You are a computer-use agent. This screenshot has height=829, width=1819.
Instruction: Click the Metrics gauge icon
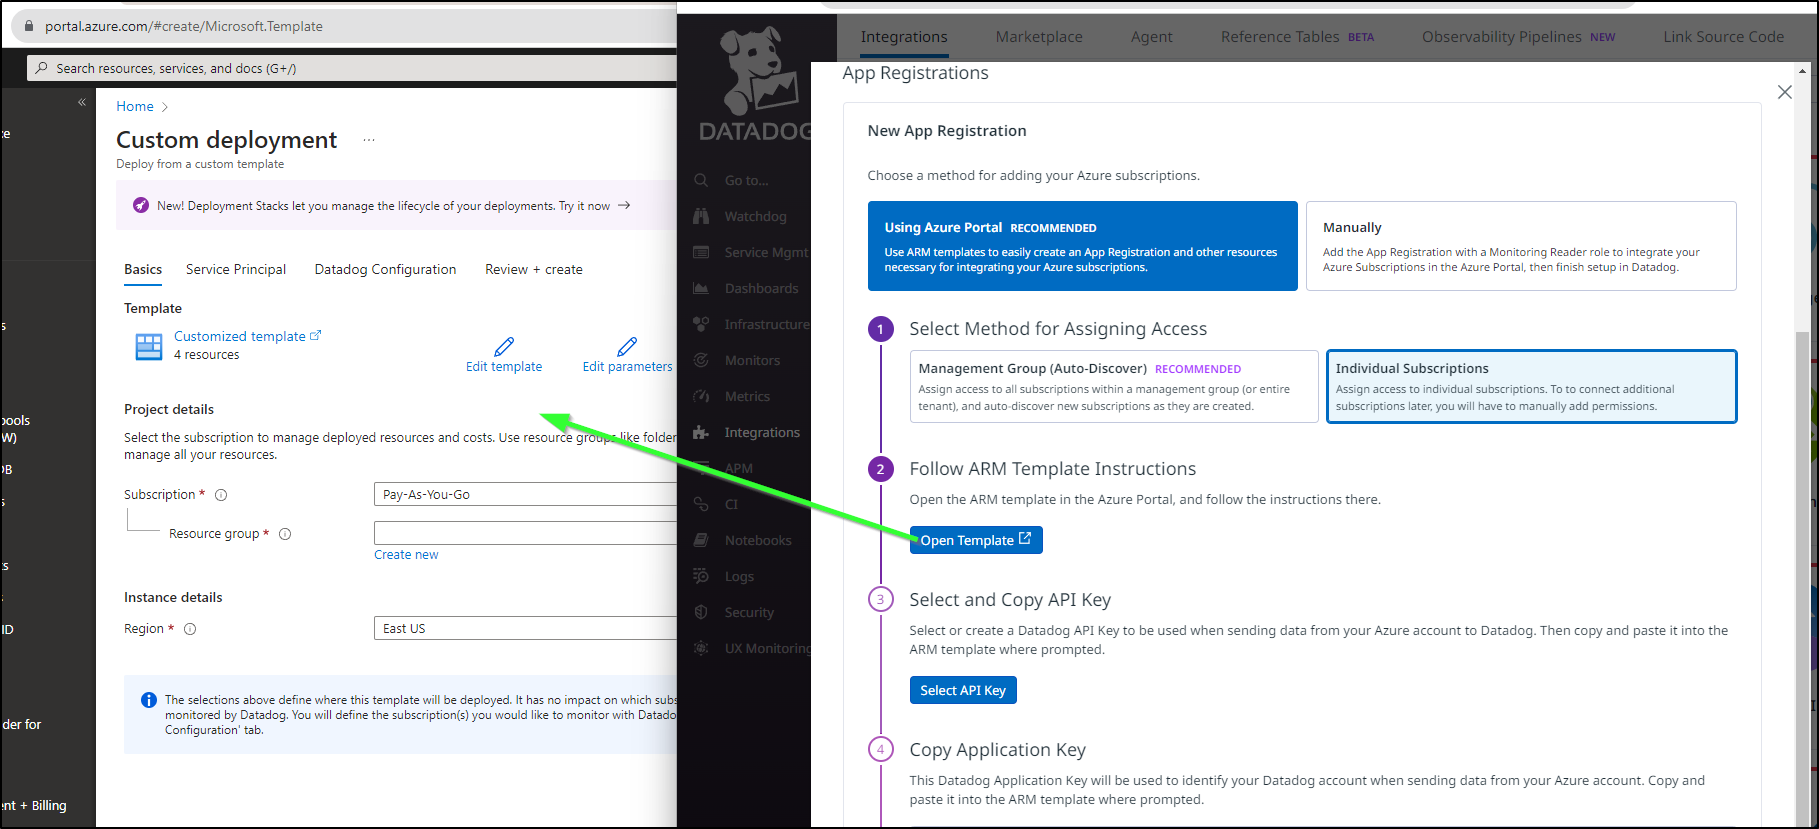coord(701,397)
